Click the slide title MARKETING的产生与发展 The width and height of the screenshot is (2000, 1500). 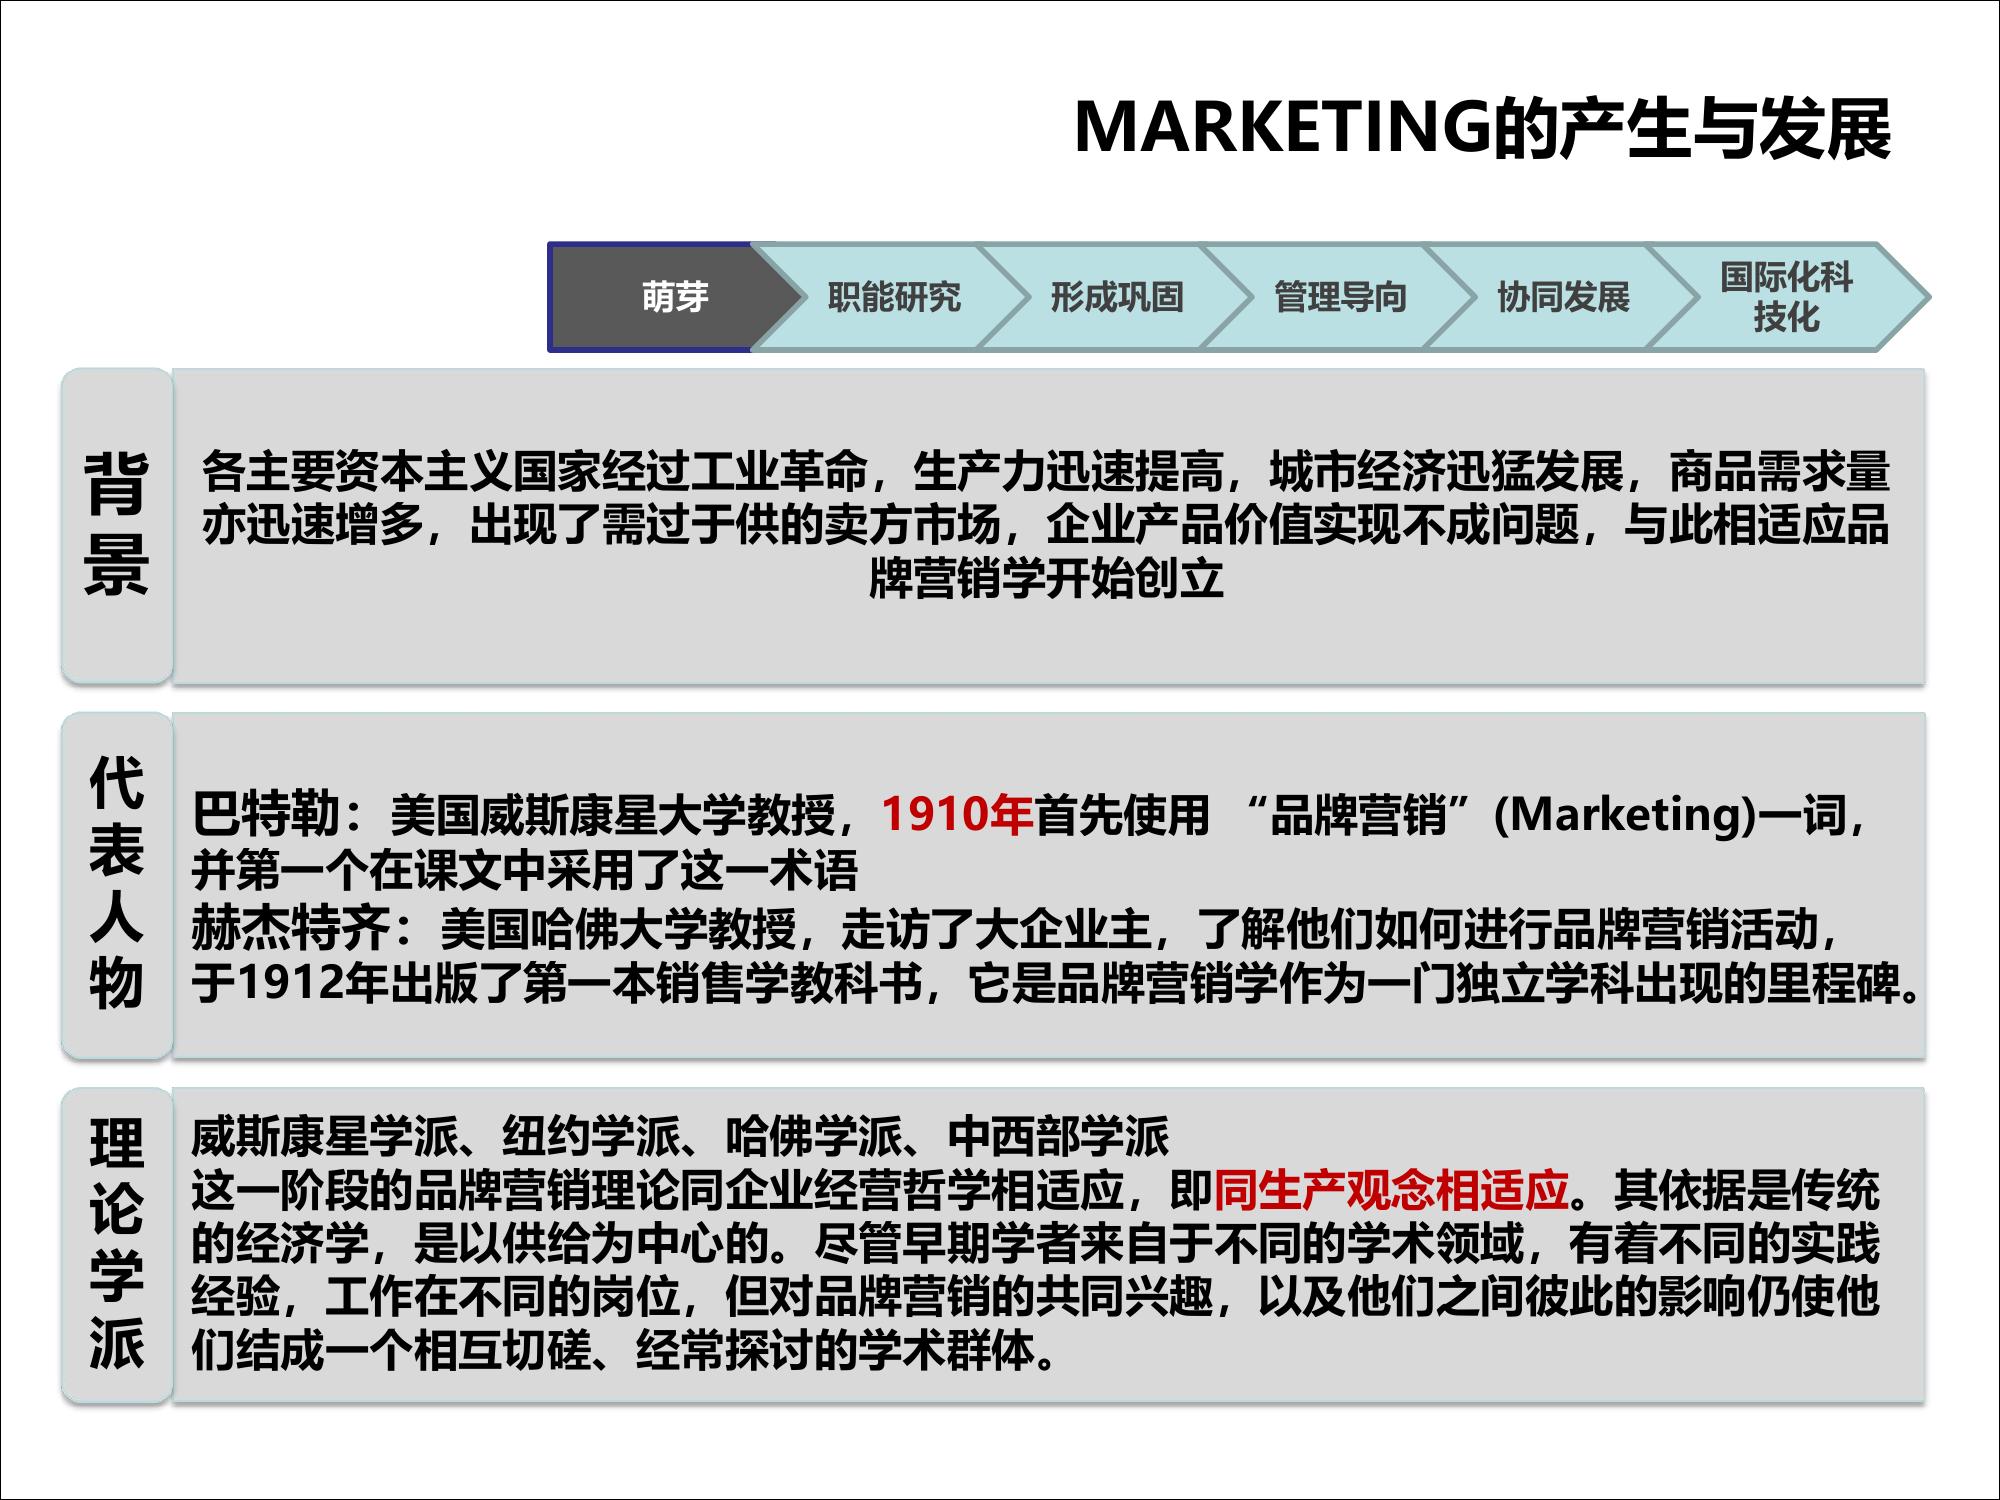click(1483, 129)
